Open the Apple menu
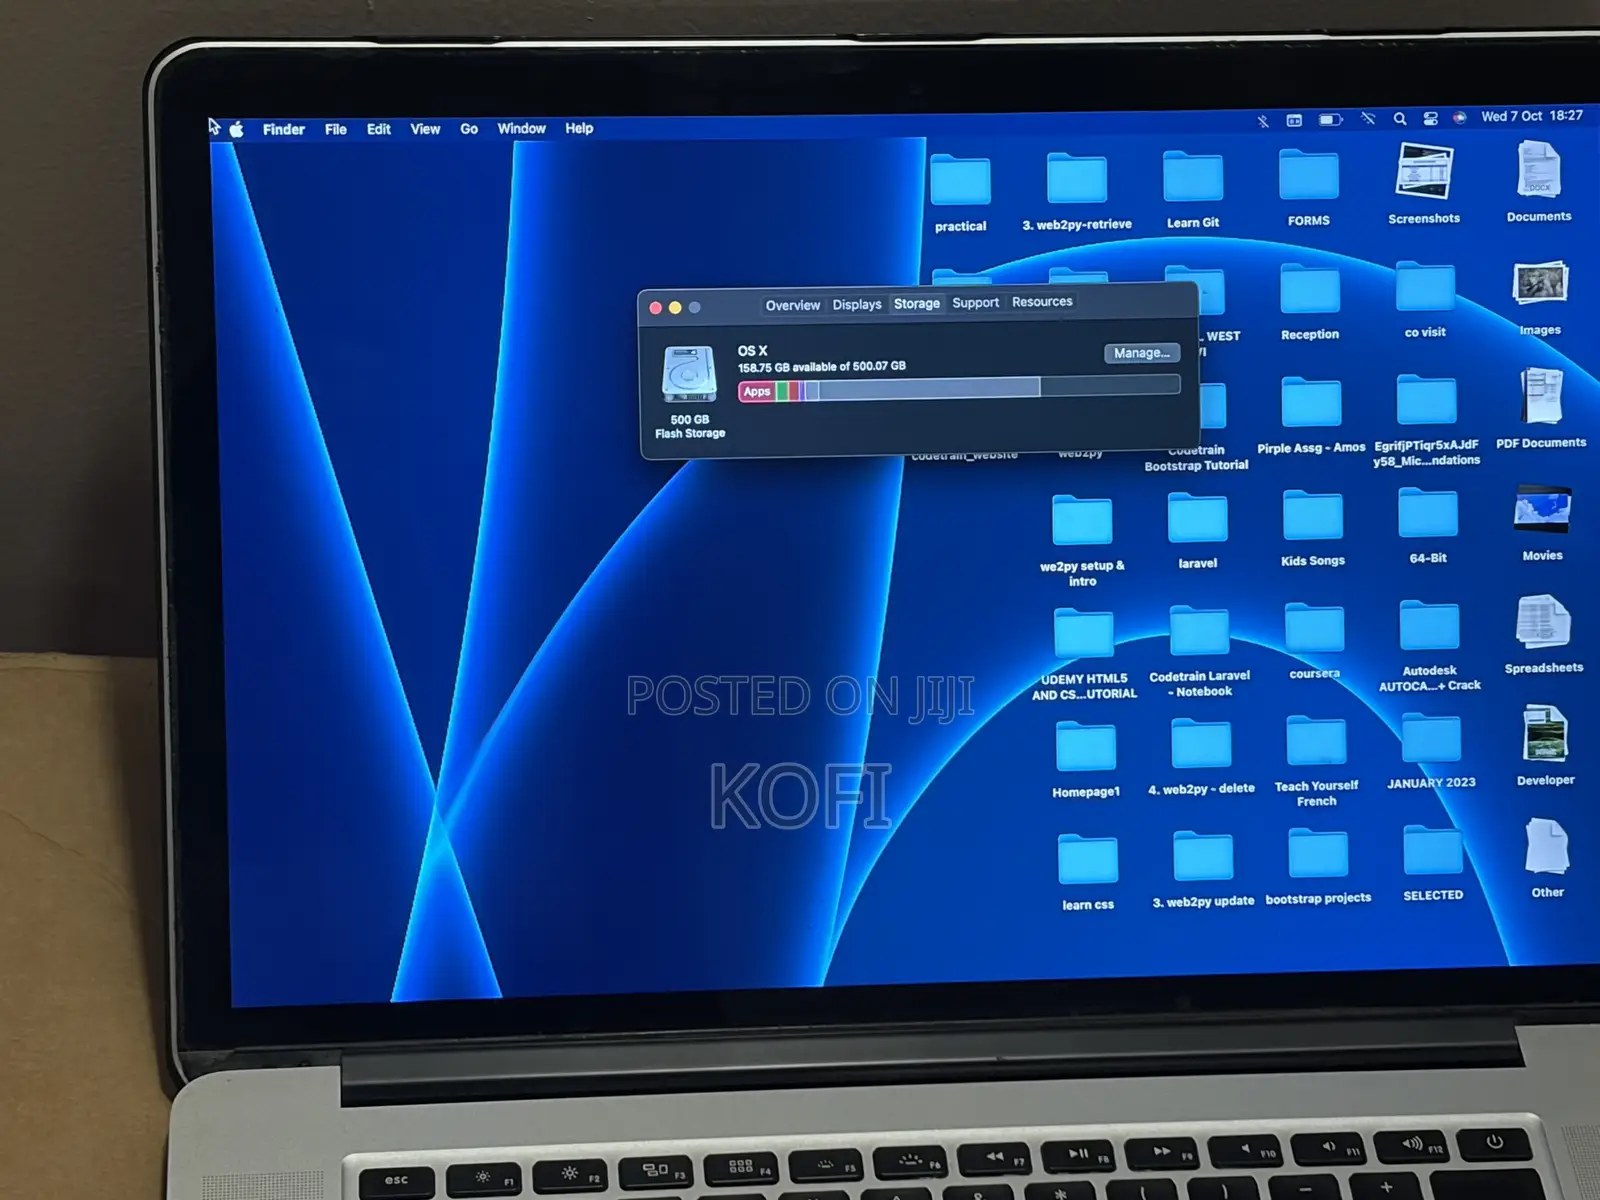 237,129
